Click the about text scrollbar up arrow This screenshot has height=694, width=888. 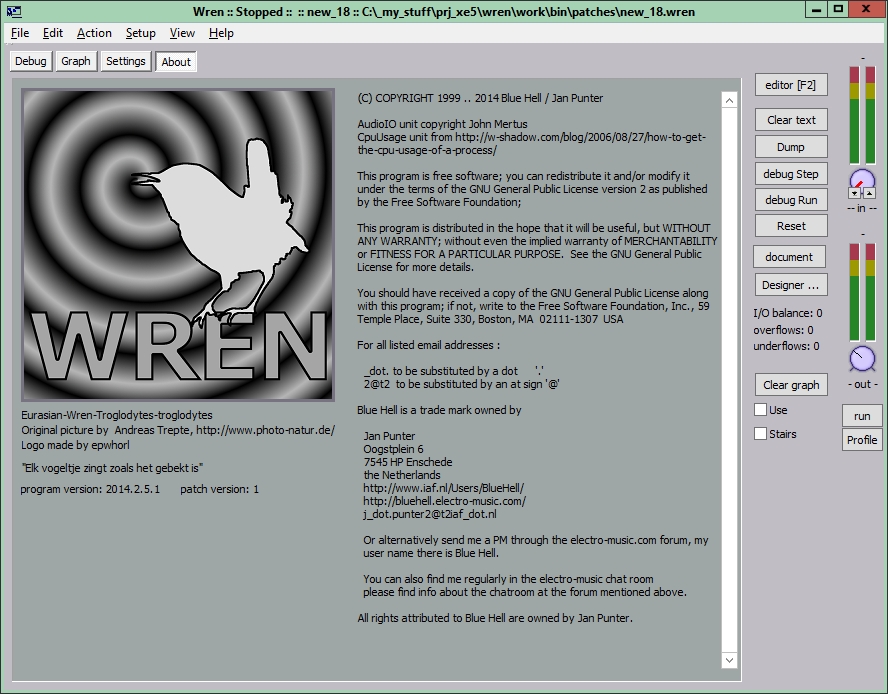pyautogui.click(x=729, y=101)
